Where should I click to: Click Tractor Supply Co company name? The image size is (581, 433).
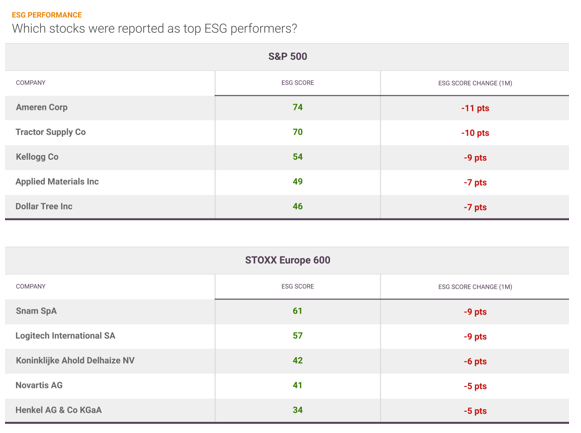click(50, 132)
